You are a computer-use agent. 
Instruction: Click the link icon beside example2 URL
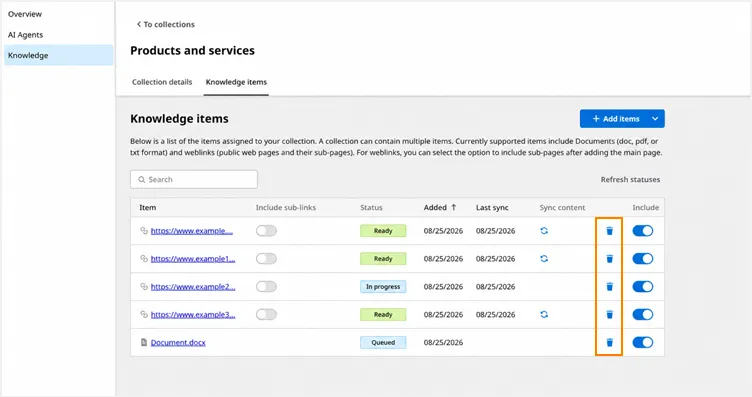pos(143,286)
